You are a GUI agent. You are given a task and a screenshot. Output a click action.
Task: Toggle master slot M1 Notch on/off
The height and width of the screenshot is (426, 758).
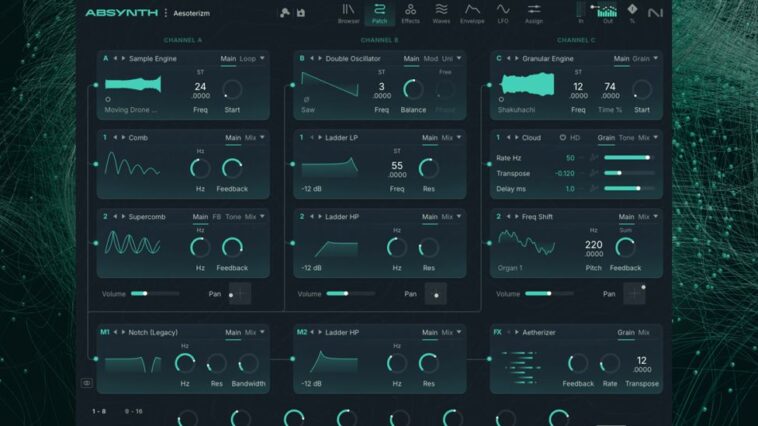(x=104, y=332)
